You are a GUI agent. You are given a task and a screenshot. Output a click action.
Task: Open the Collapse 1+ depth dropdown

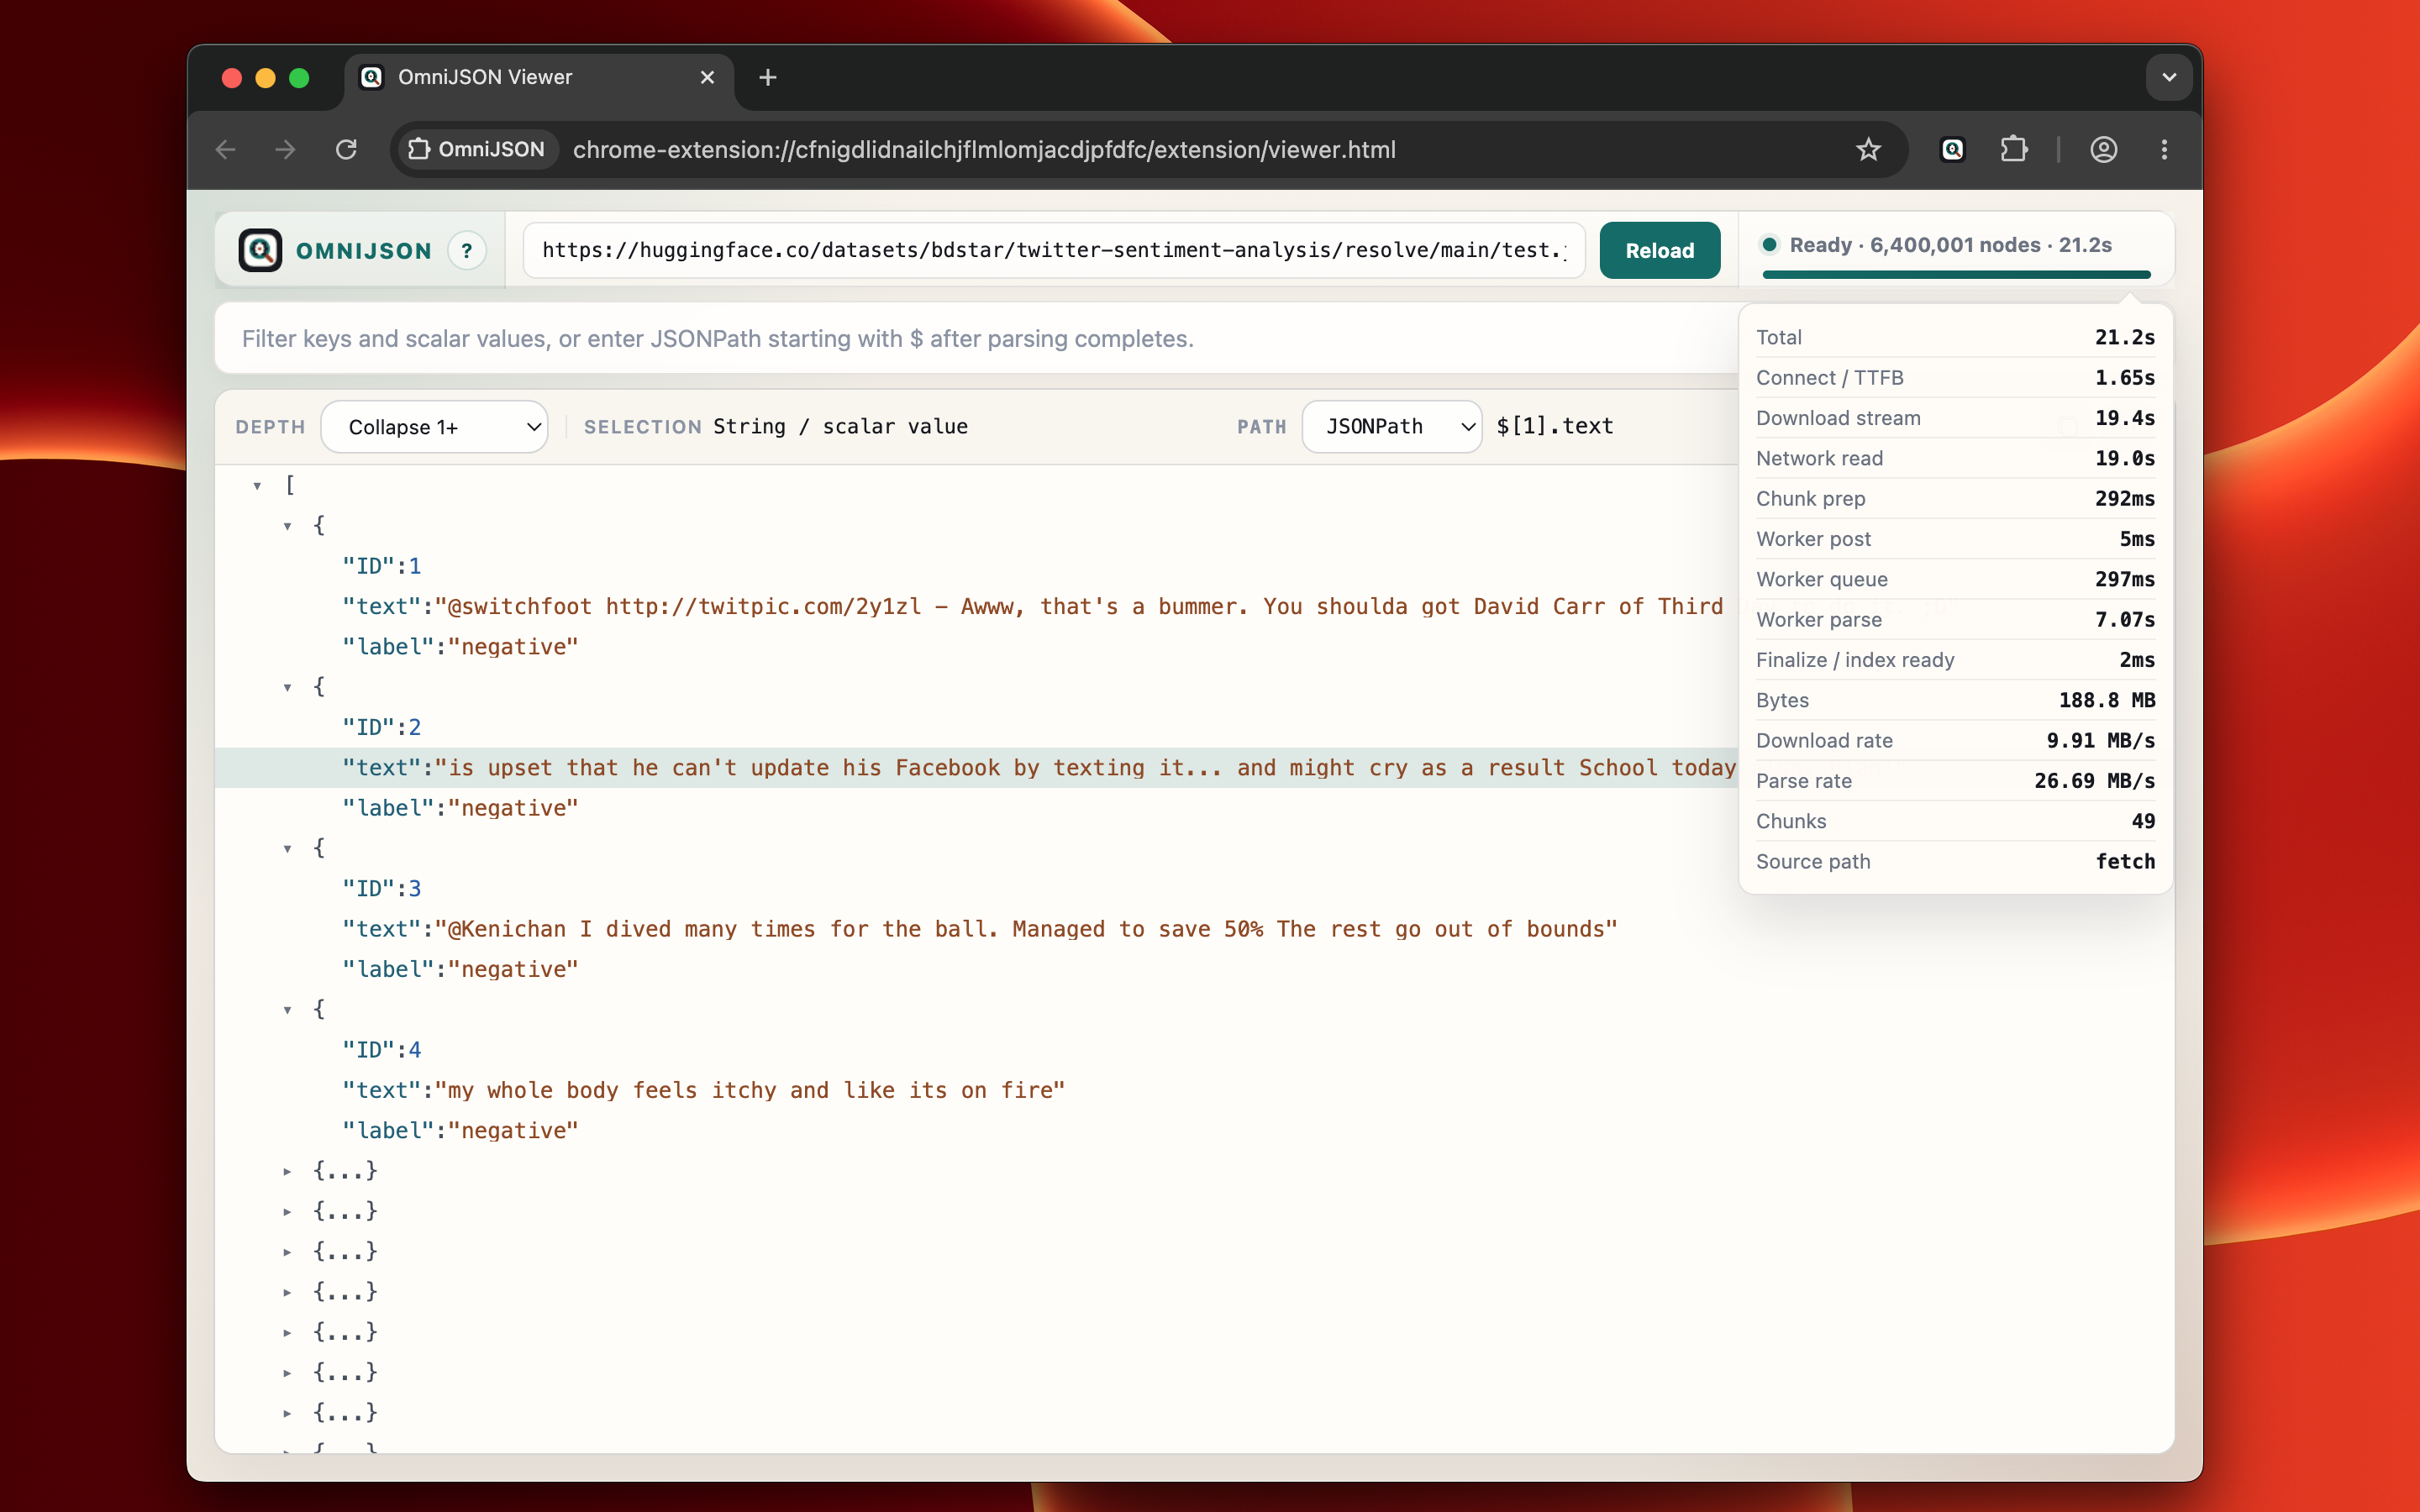point(434,427)
